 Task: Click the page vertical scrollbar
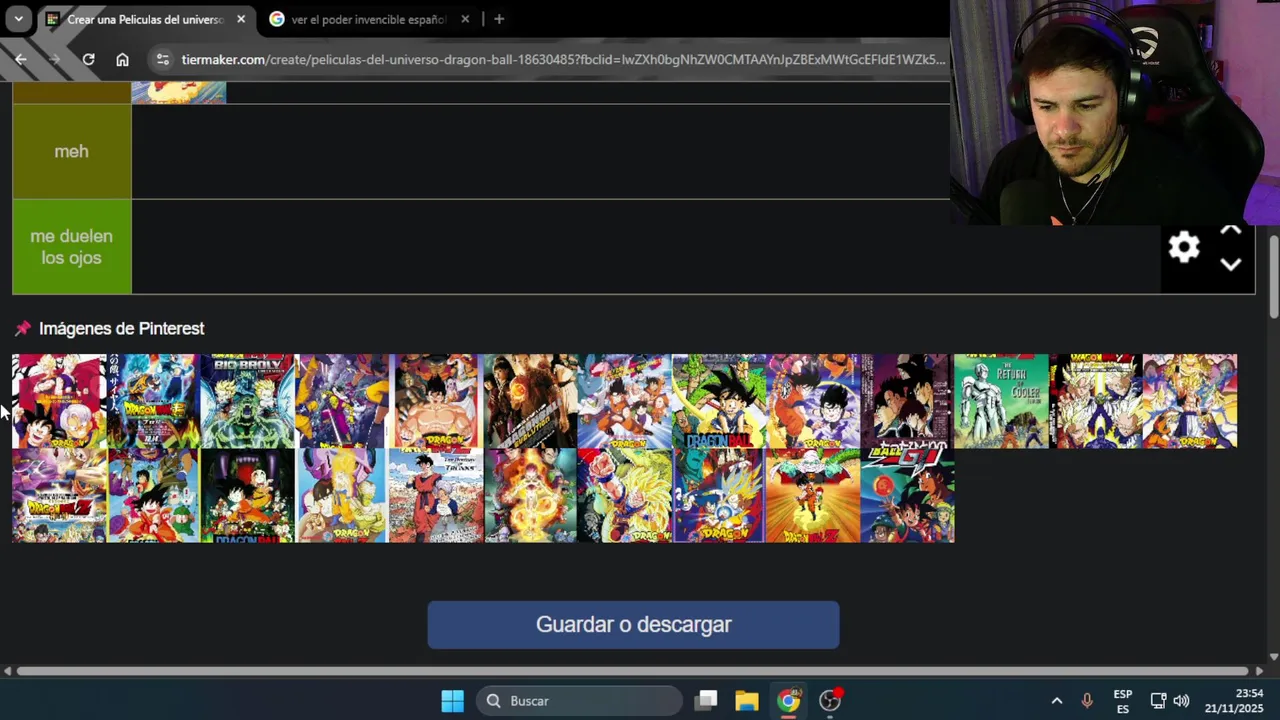point(1273,276)
